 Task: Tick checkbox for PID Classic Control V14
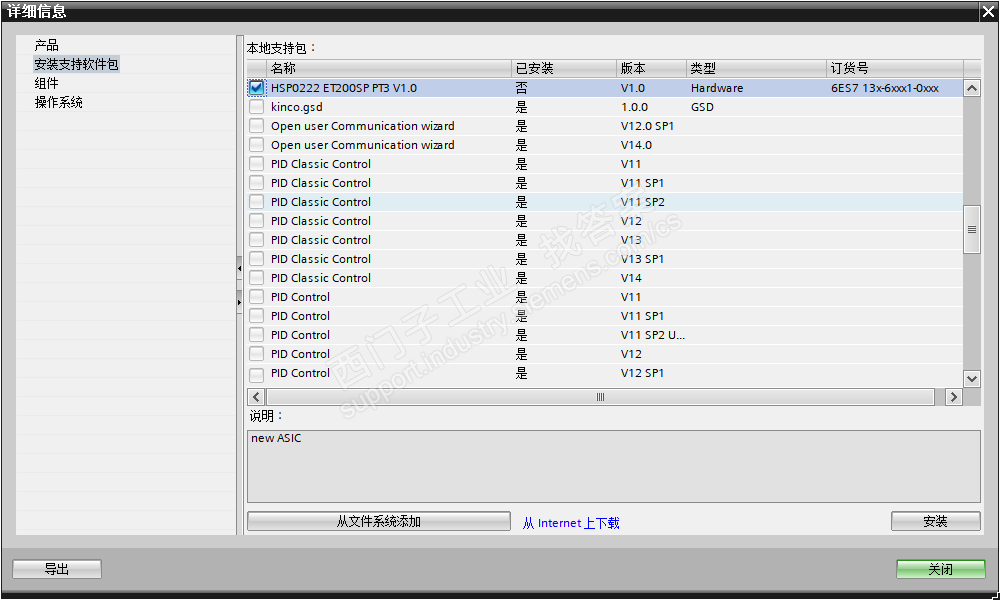[x=256, y=278]
